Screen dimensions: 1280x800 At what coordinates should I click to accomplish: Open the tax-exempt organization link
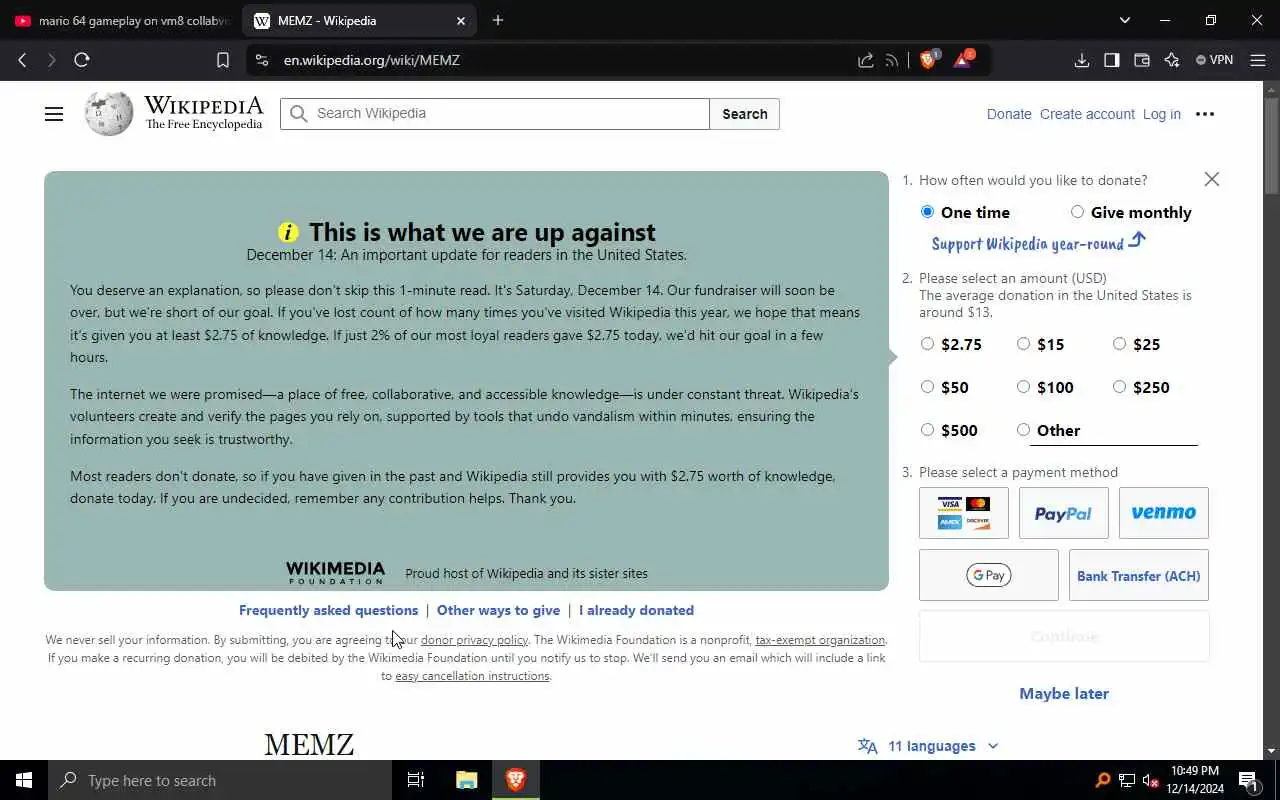coord(820,640)
